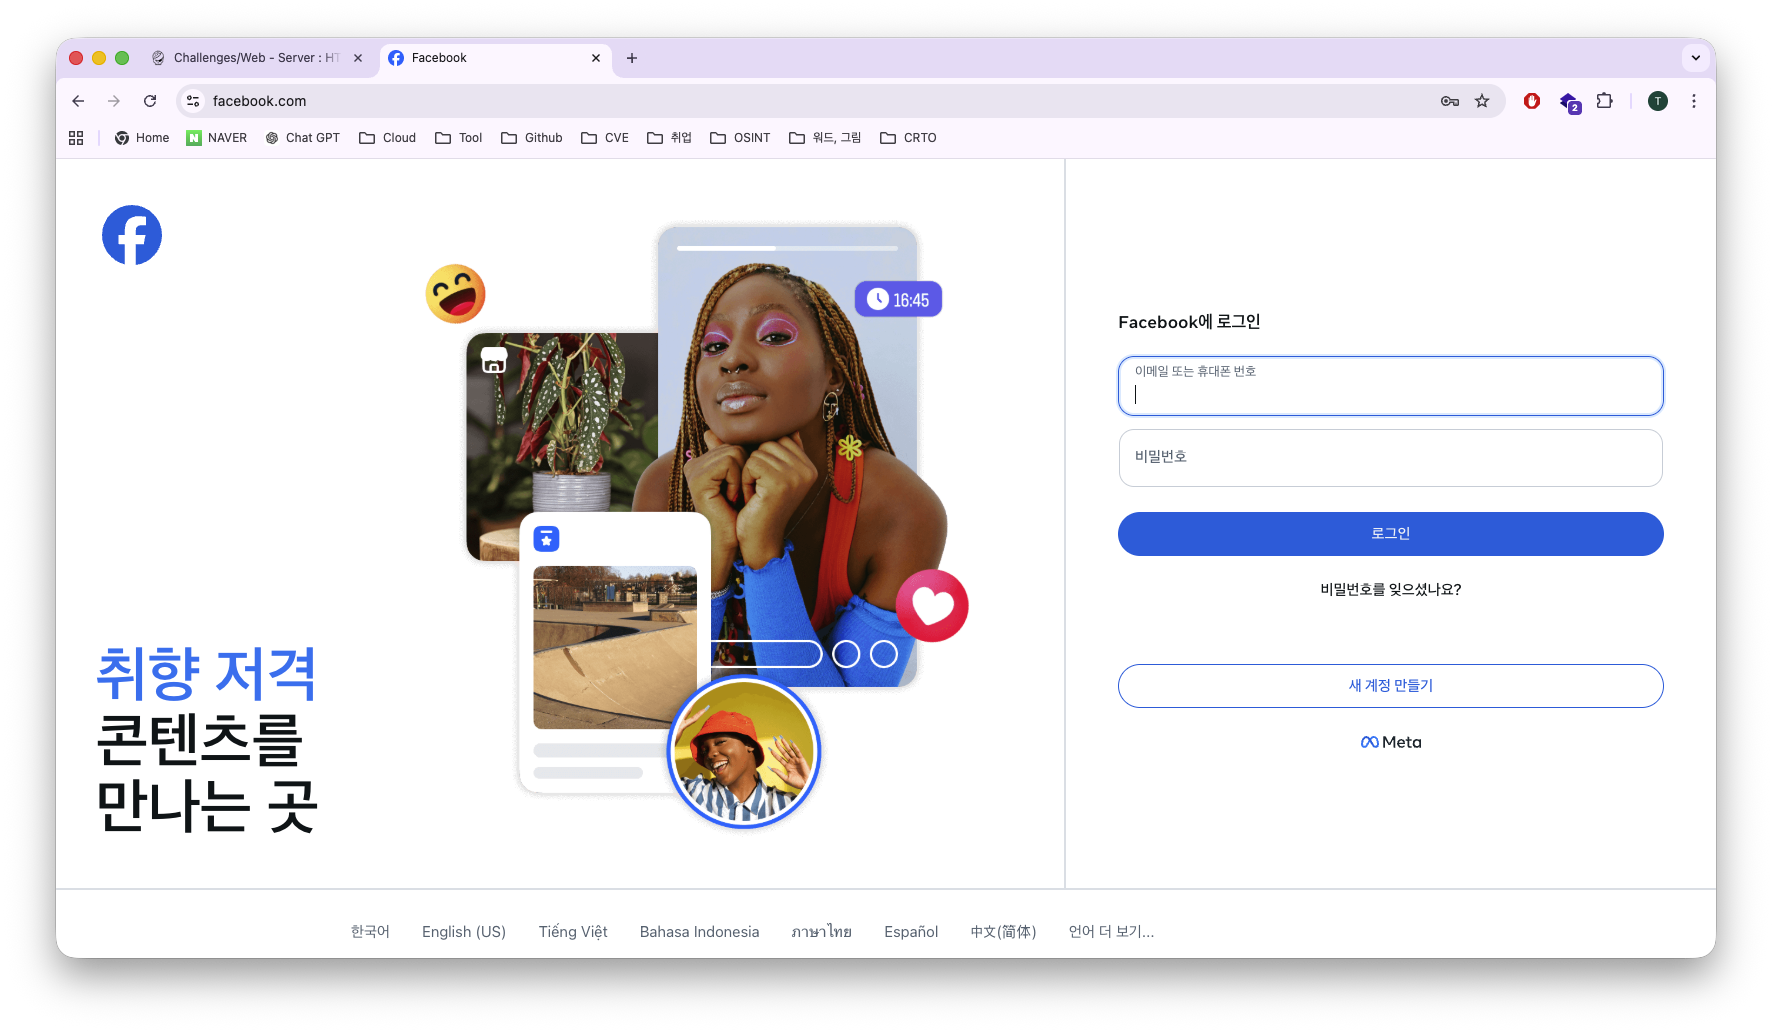Click the shop icon on plant photo

494,360
